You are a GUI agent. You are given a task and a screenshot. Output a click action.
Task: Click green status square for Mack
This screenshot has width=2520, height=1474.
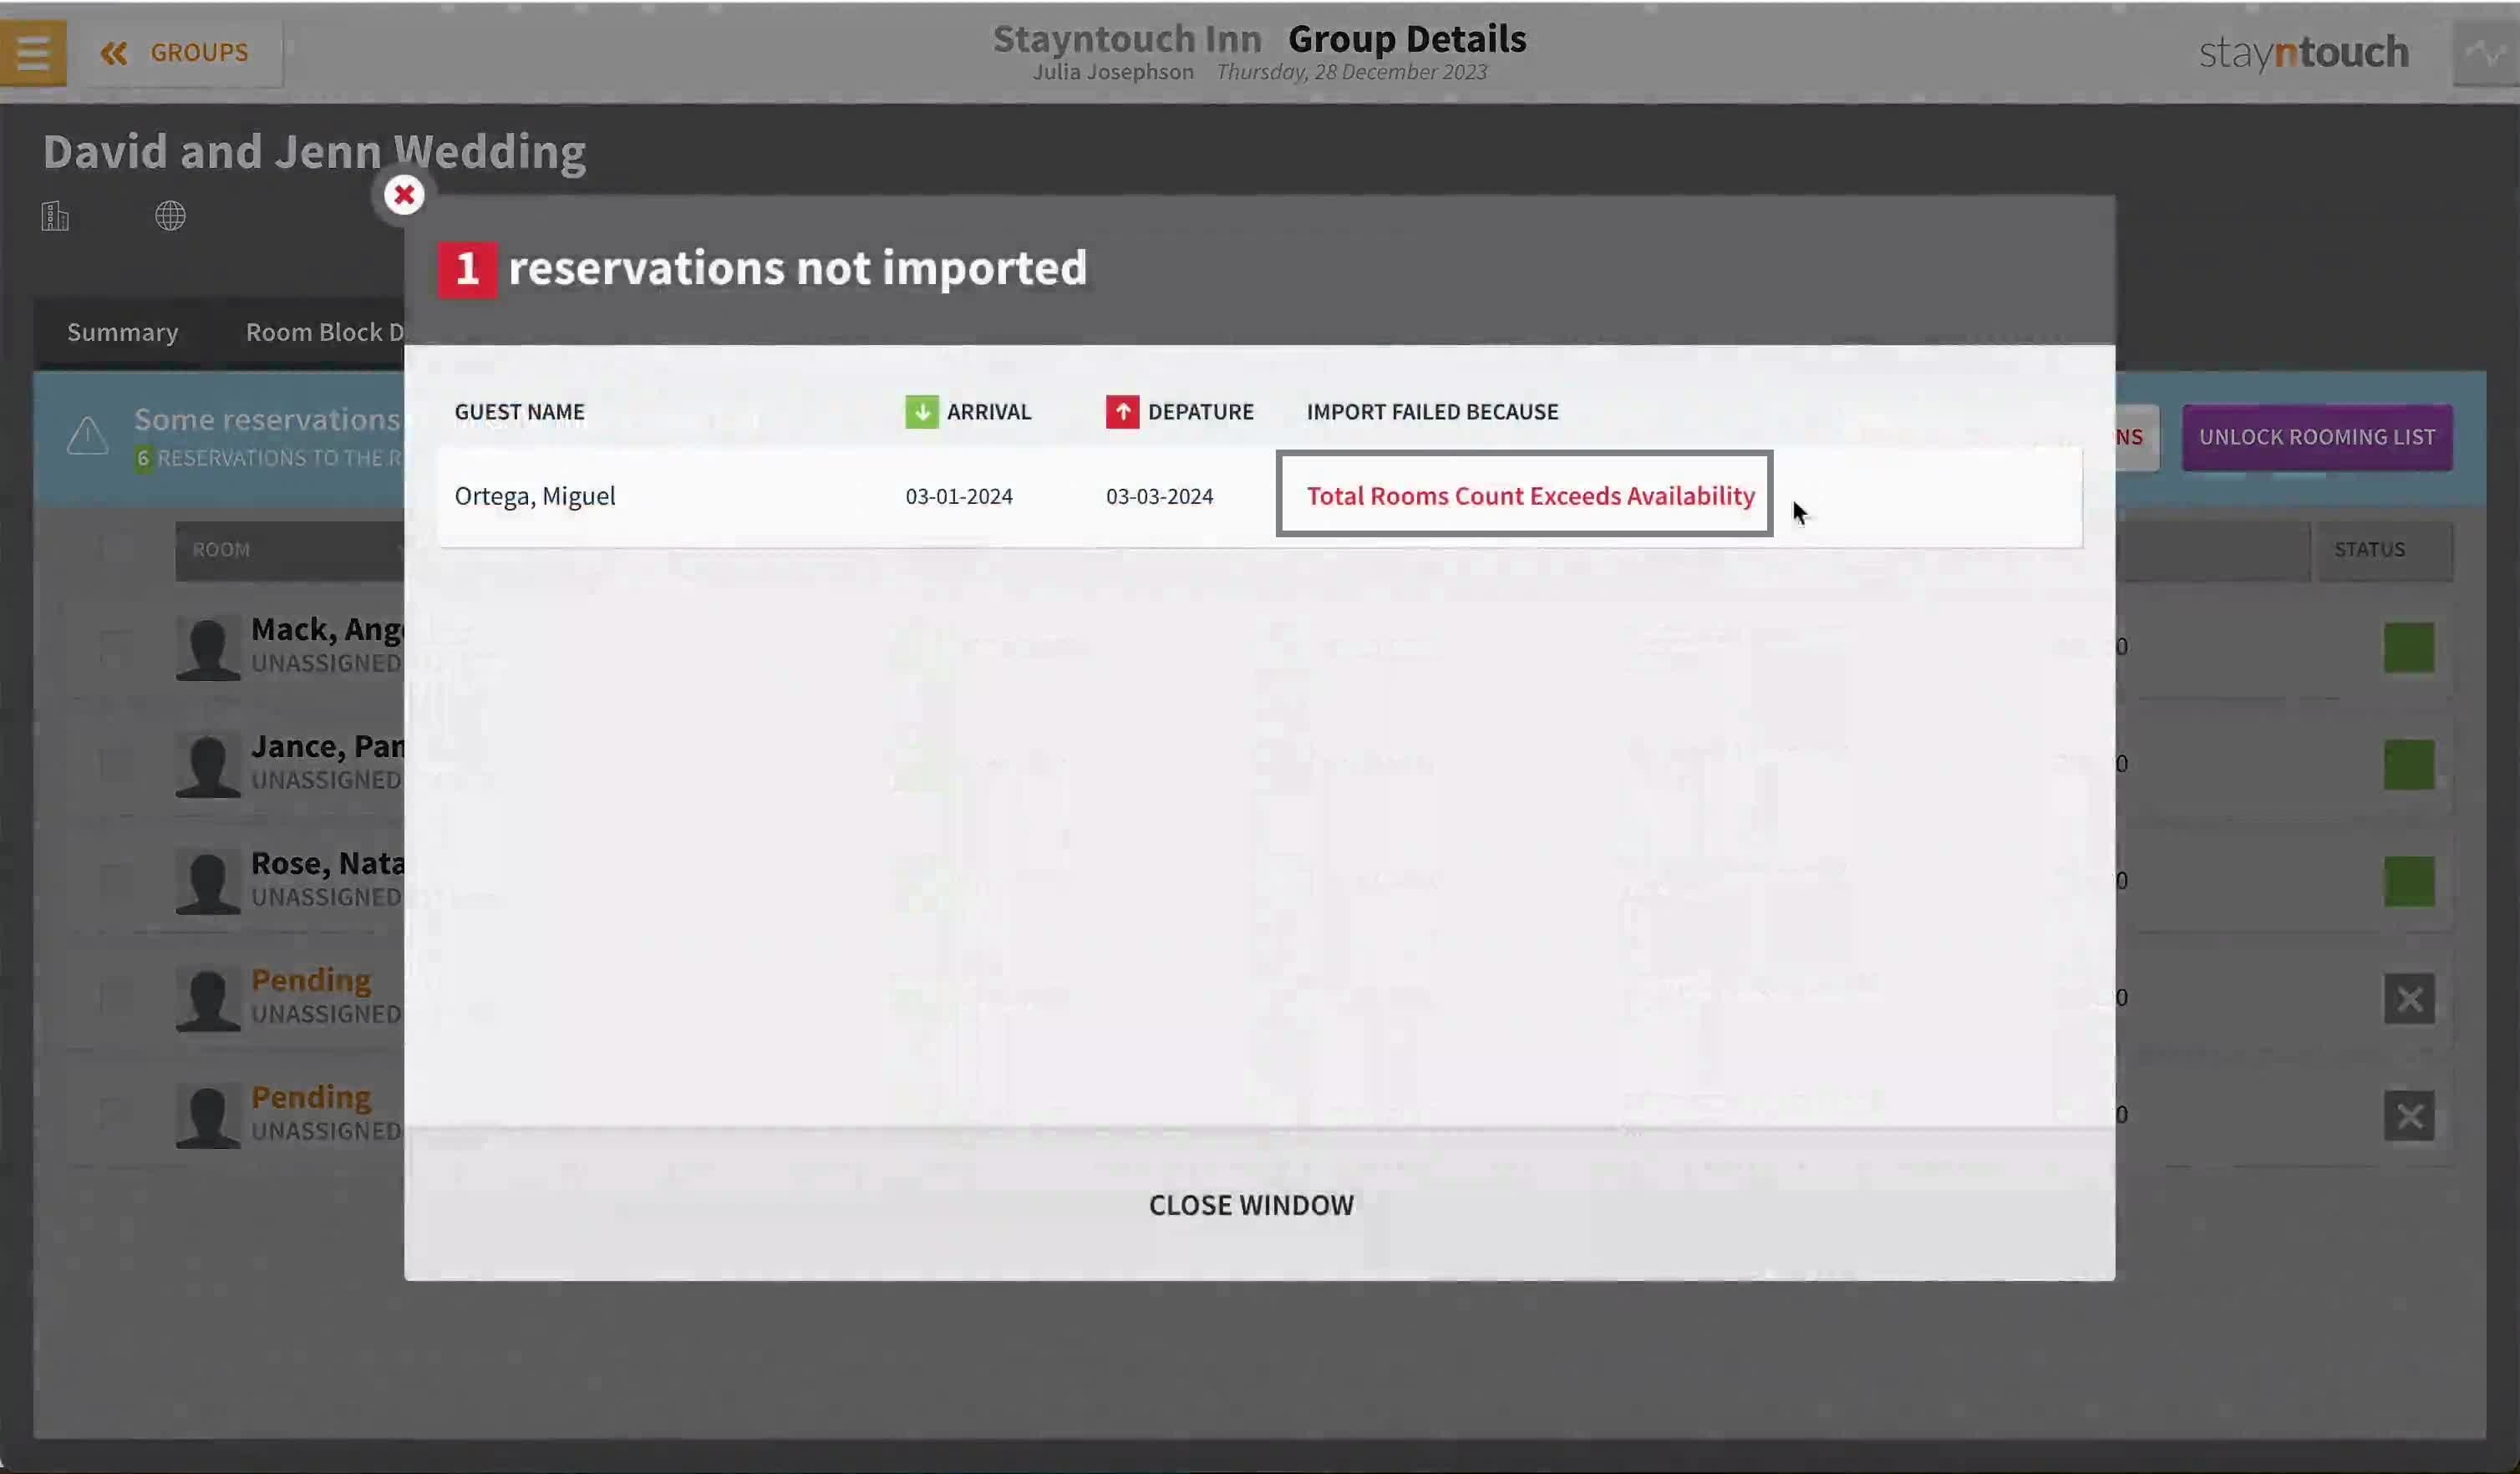click(2409, 648)
